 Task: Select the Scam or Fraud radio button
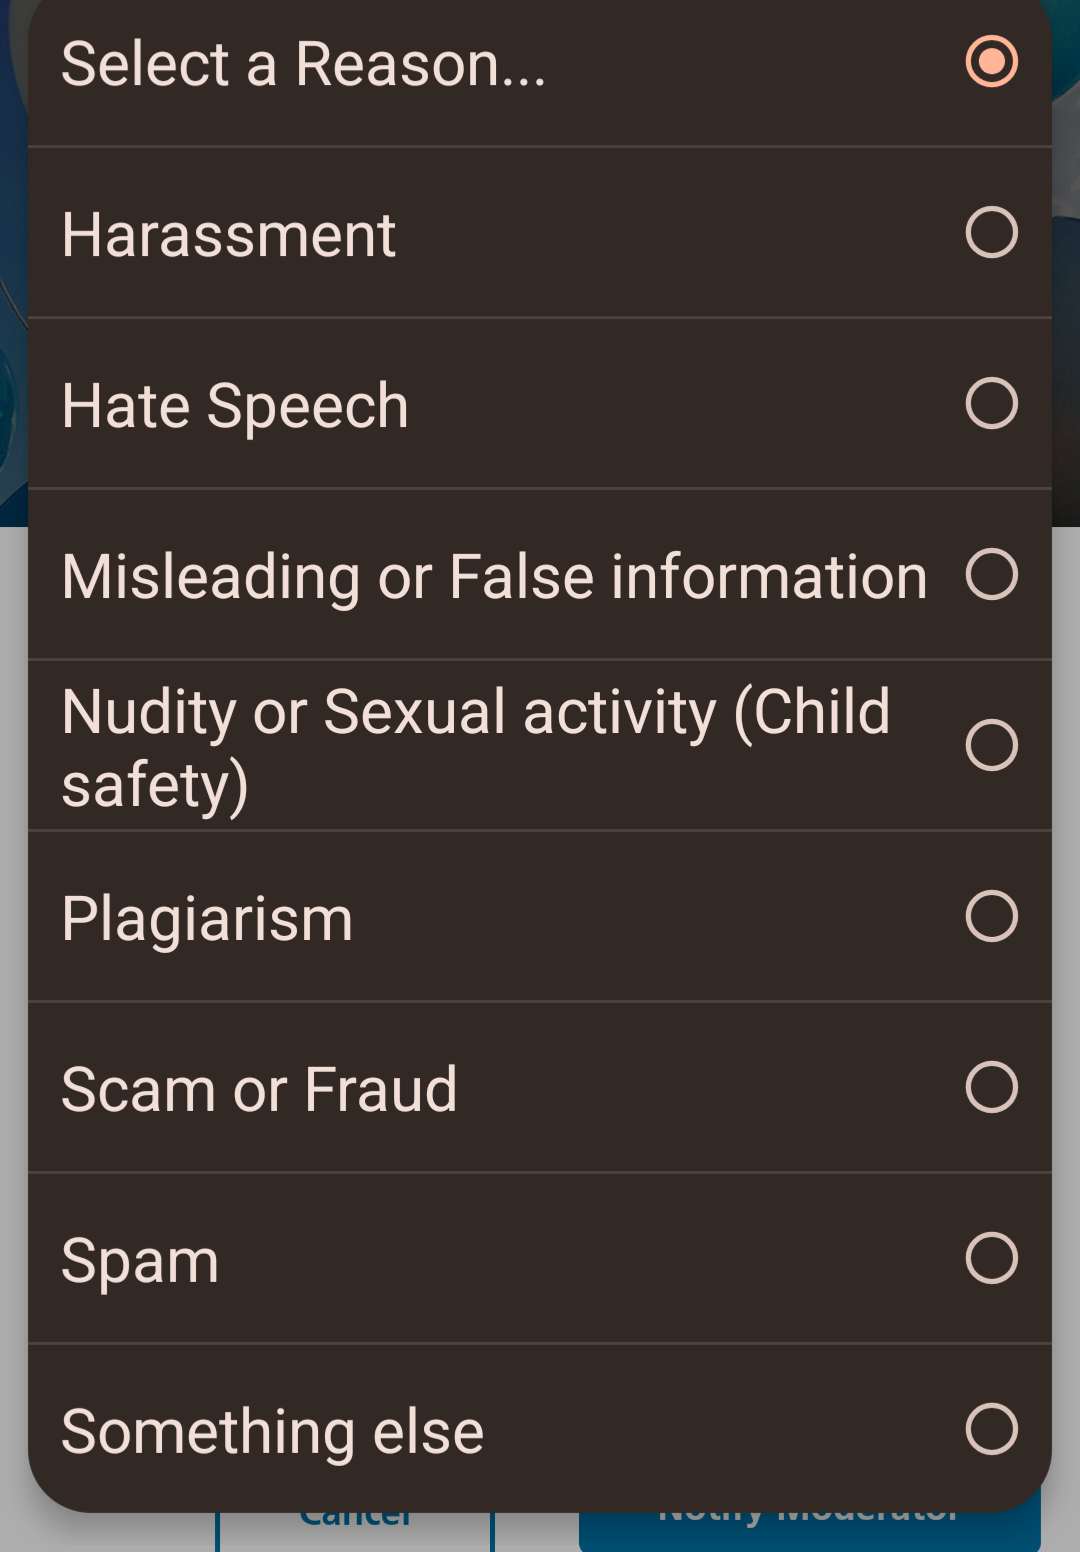pos(991,1088)
